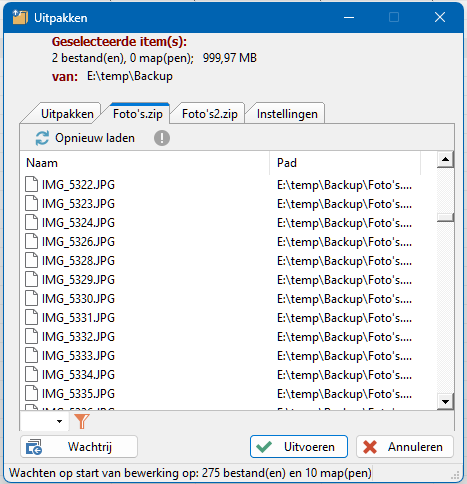Click red cross icon on Annuleren
The image size is (467, 484).
(370, 447)
